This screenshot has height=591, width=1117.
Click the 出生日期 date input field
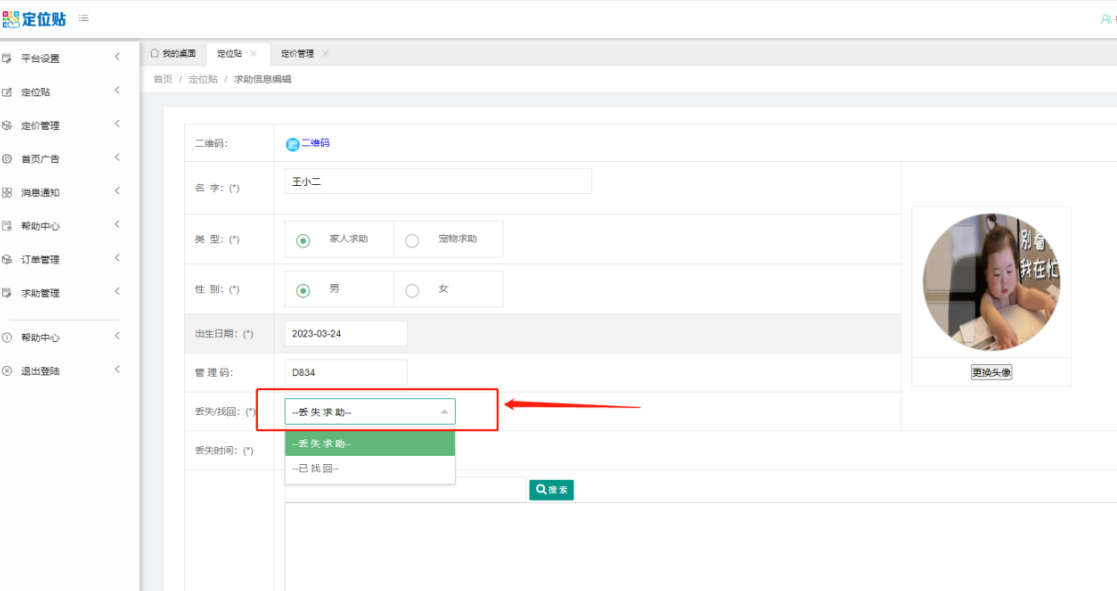[x=346, y=333]
